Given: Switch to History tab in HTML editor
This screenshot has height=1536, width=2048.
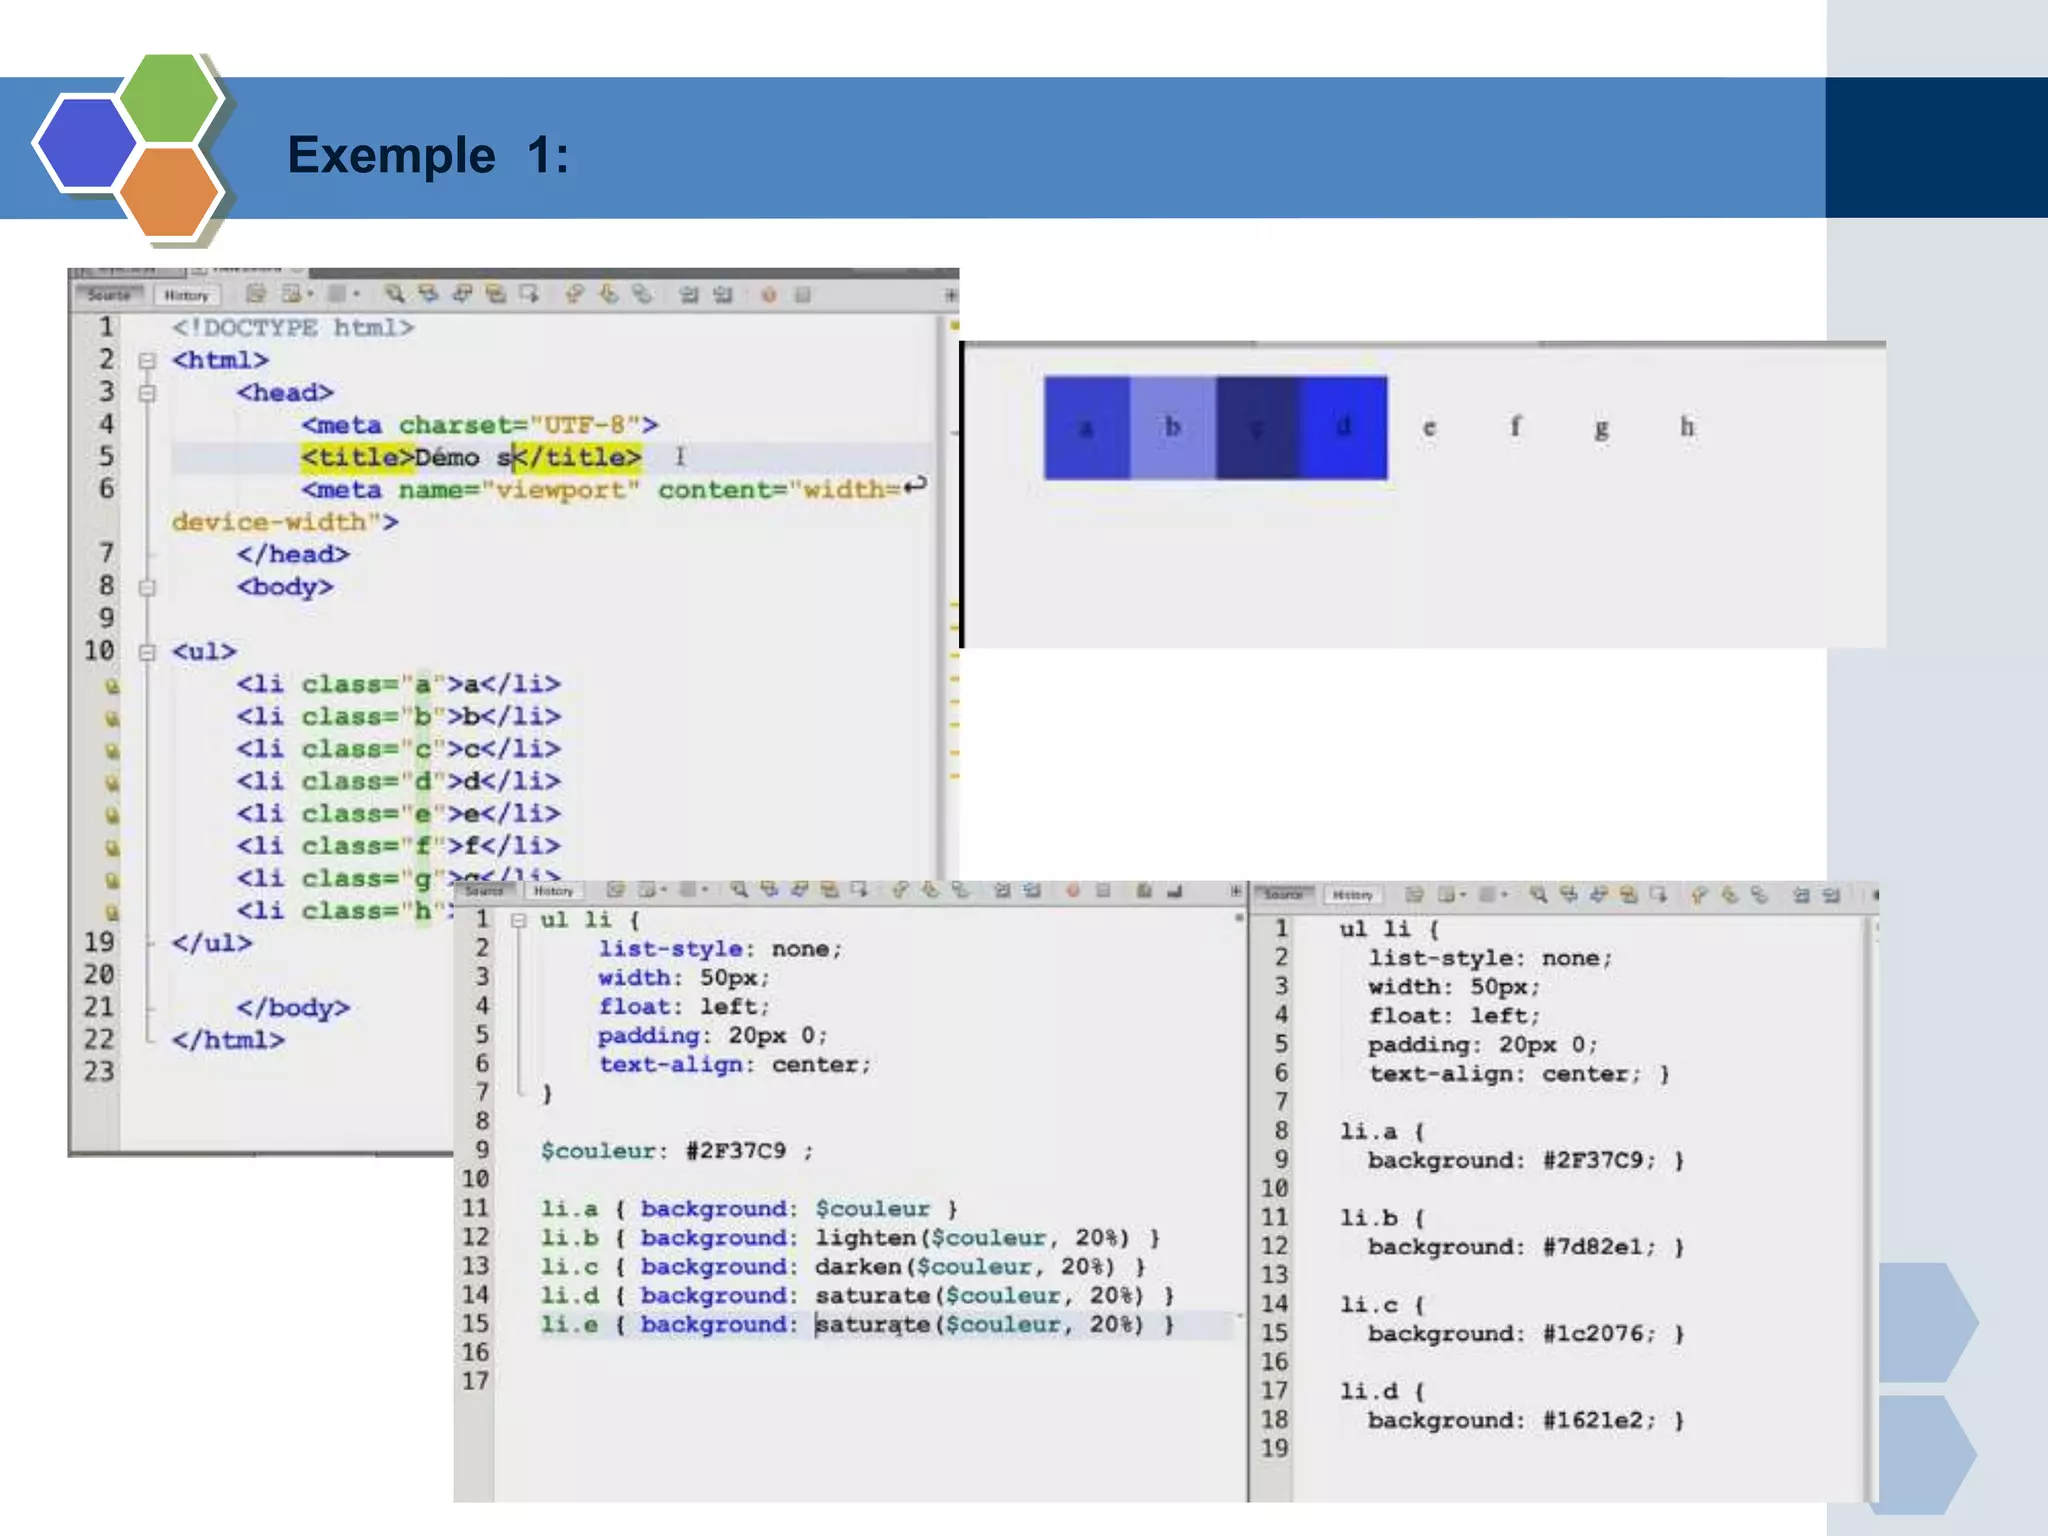Looking at the screenshot, I should (186, 295).
